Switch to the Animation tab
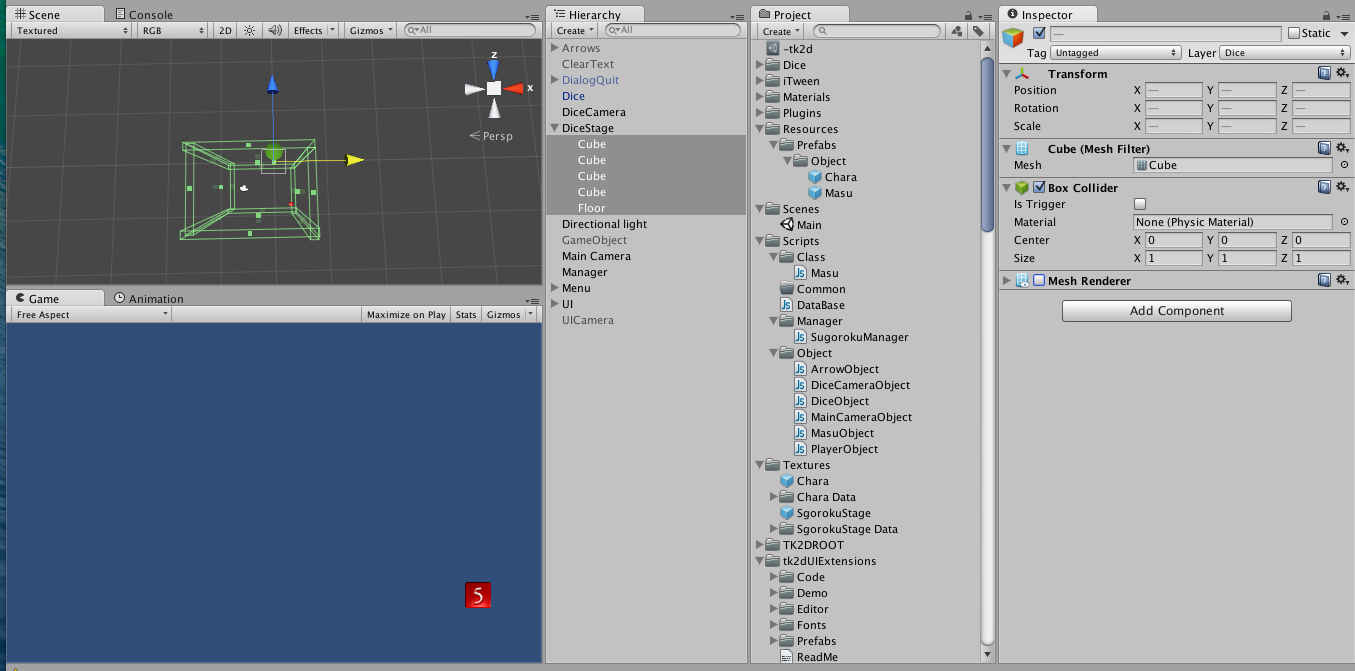1355x671 pixels. click(148, 298)
